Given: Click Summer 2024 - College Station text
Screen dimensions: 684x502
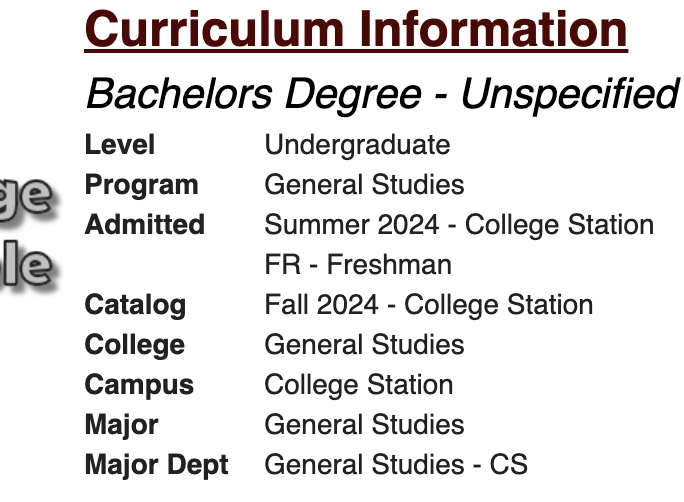Looking at the screenshot, I should coord(458,225).
